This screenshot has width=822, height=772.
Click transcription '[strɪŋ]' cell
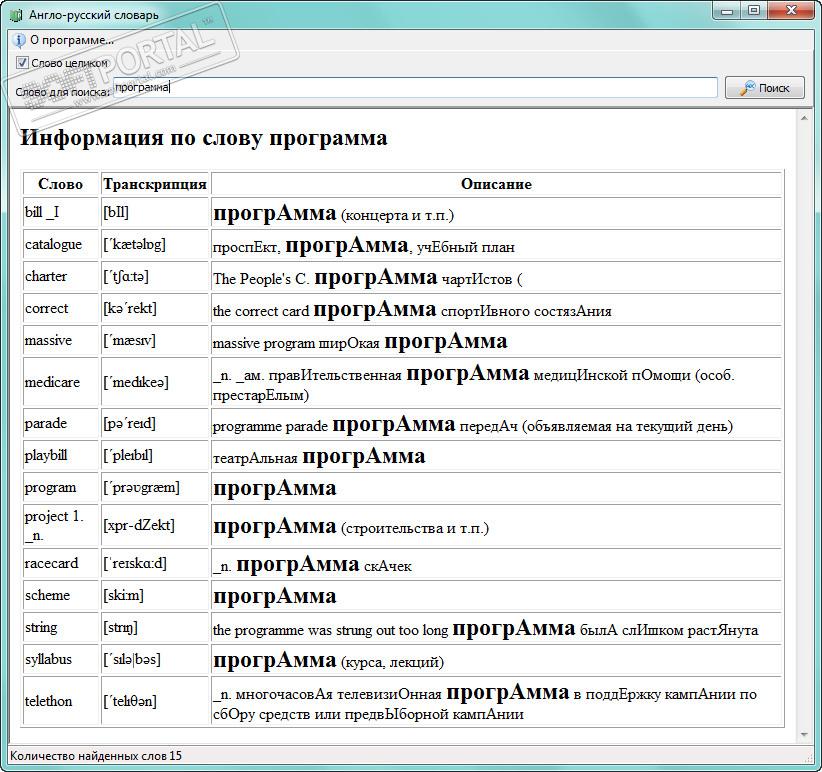[x=155, y=628]
